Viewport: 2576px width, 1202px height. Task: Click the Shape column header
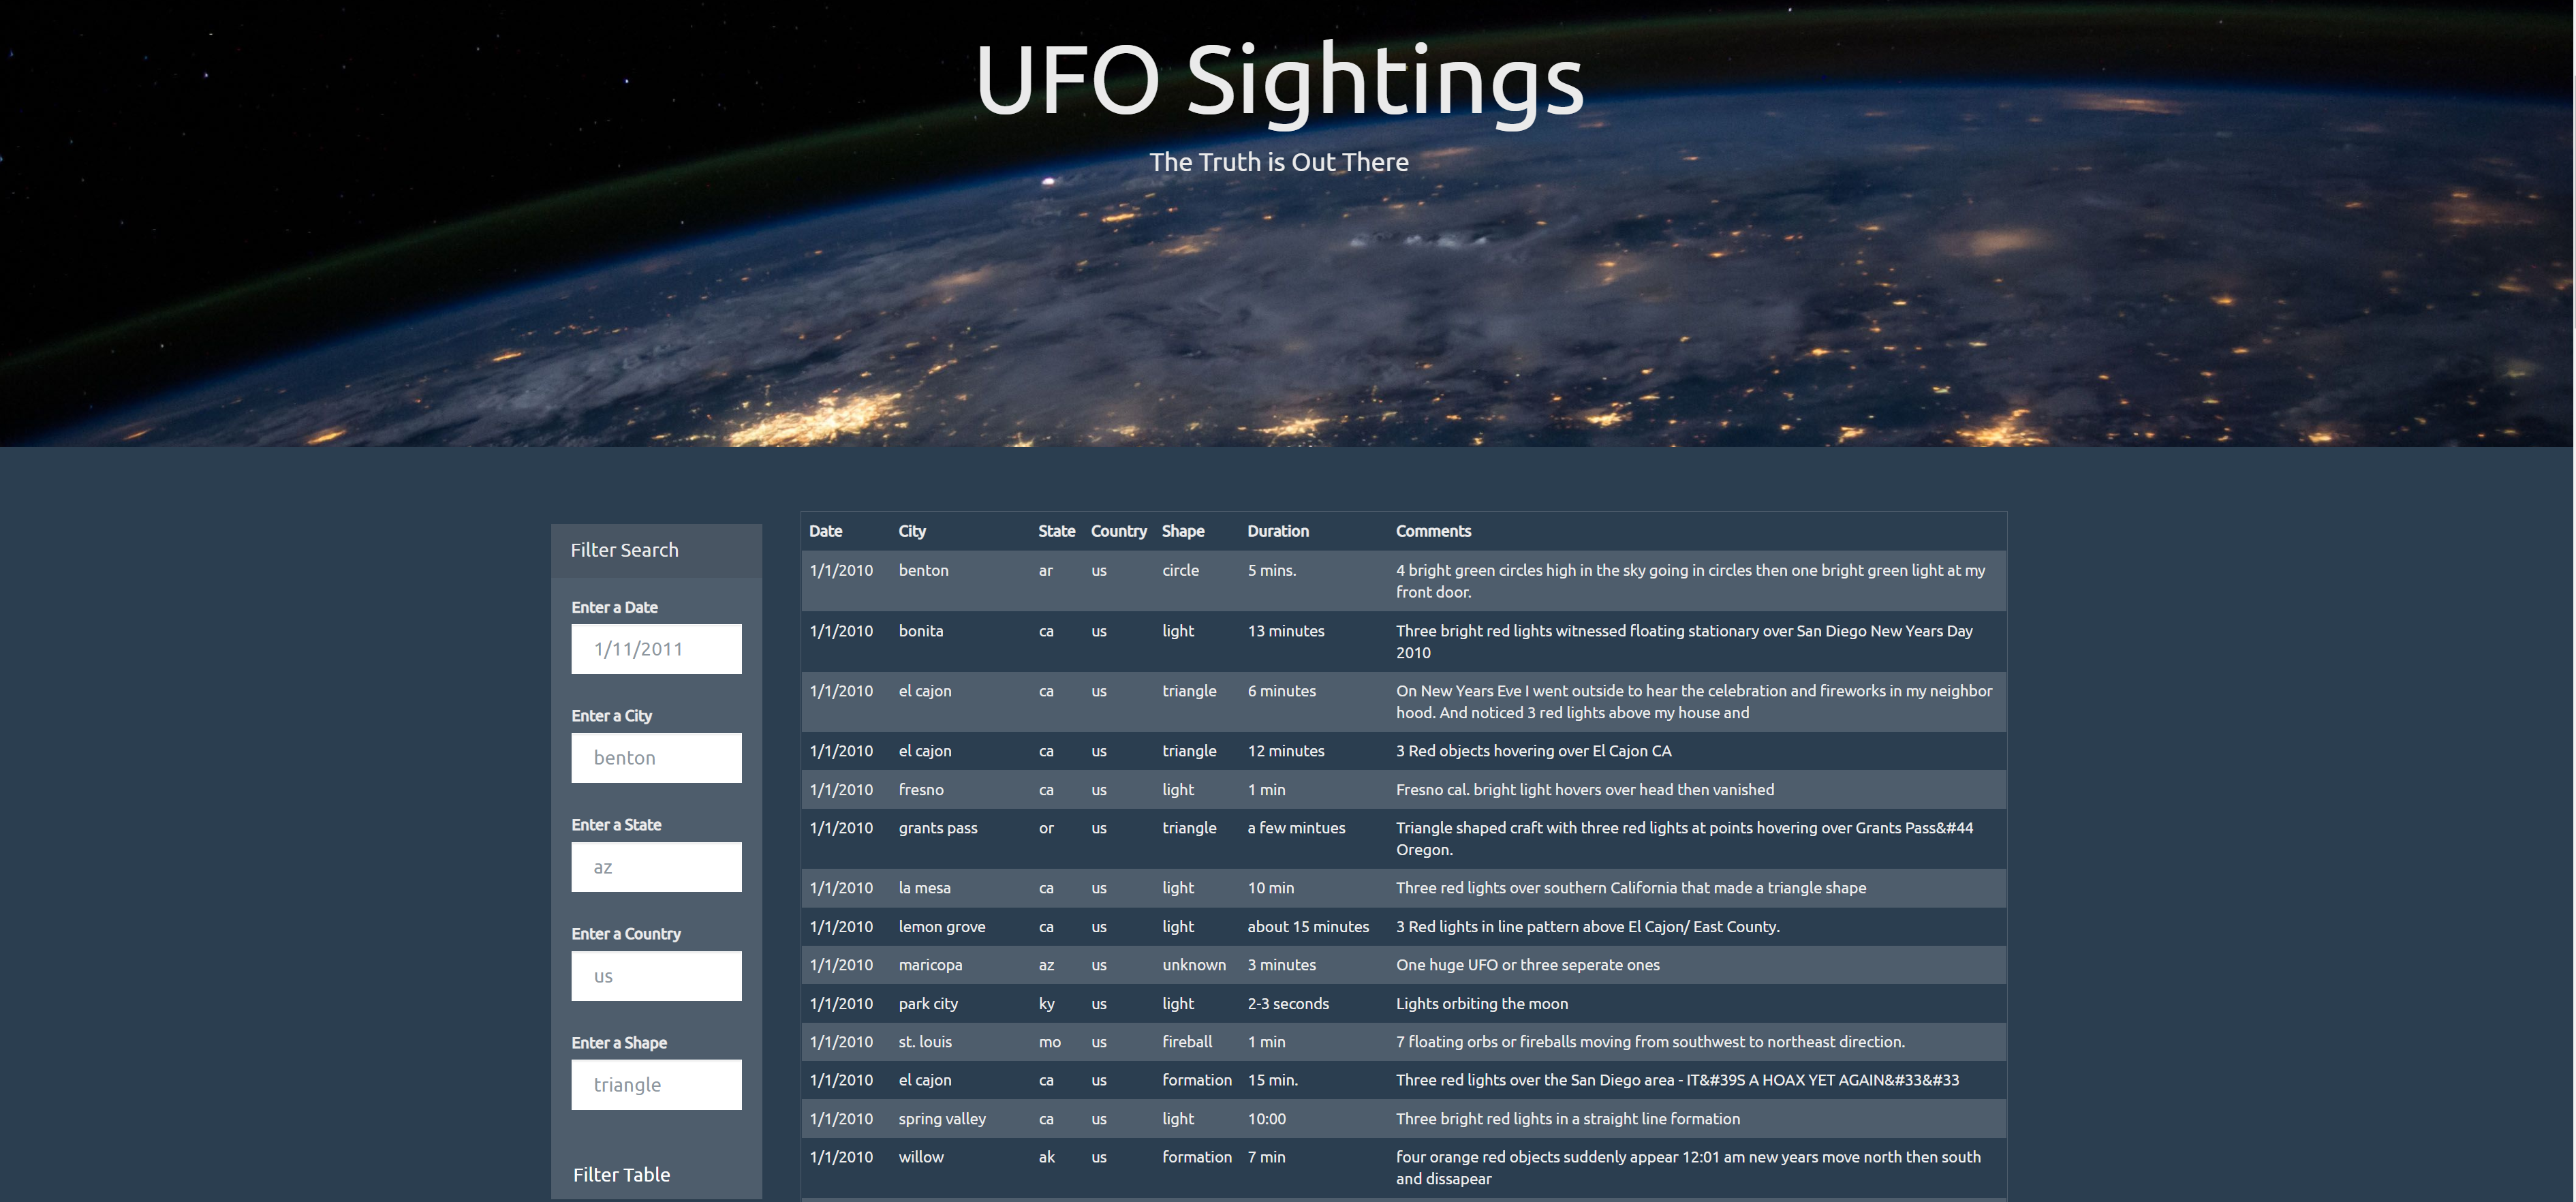pyautogui.click(x=1183, y=531)
